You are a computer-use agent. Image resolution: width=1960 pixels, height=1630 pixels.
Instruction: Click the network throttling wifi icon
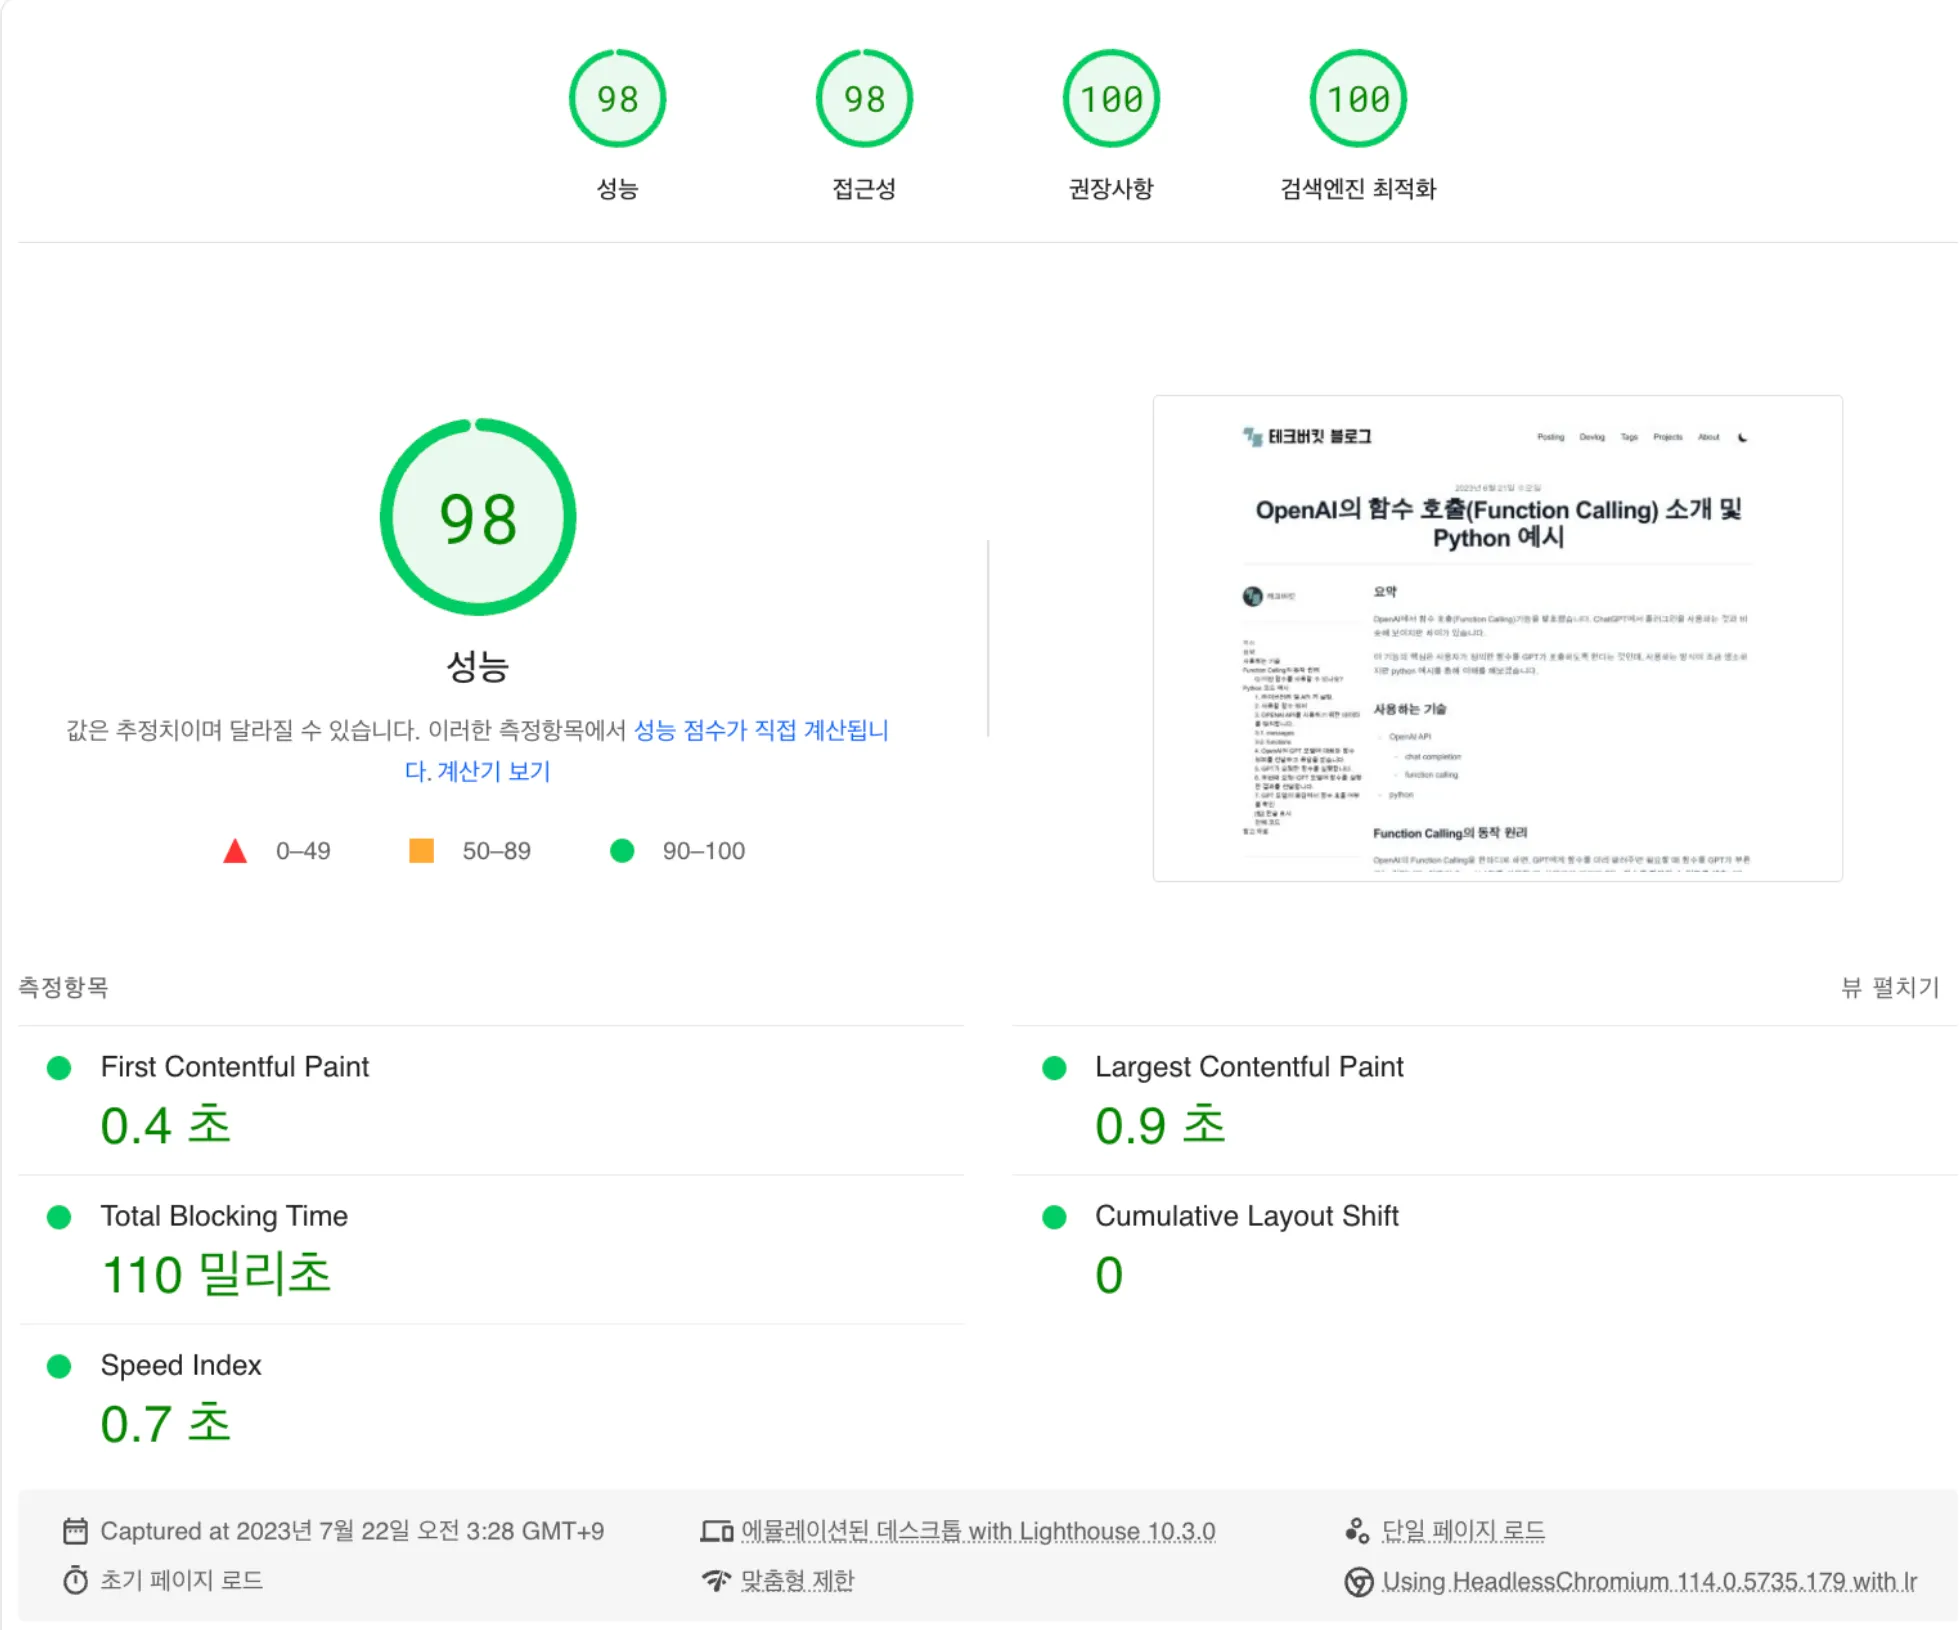pyautogui.click(x=716, y=1581)
